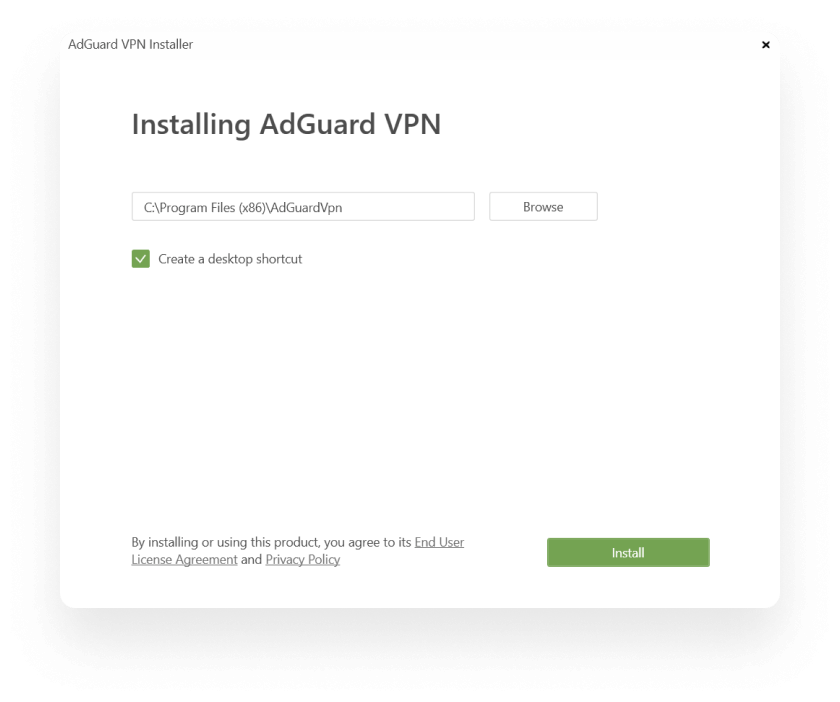Screen dimensions: 840x702
Task: Start installing AdGuard VPN
Action: click(x=628, y=552)
